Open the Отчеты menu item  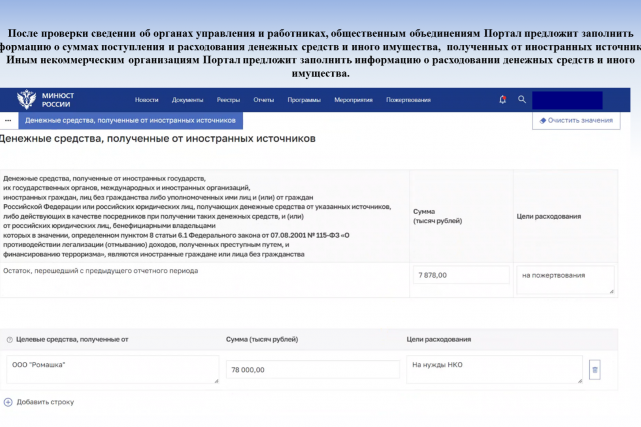coord(263,100)
